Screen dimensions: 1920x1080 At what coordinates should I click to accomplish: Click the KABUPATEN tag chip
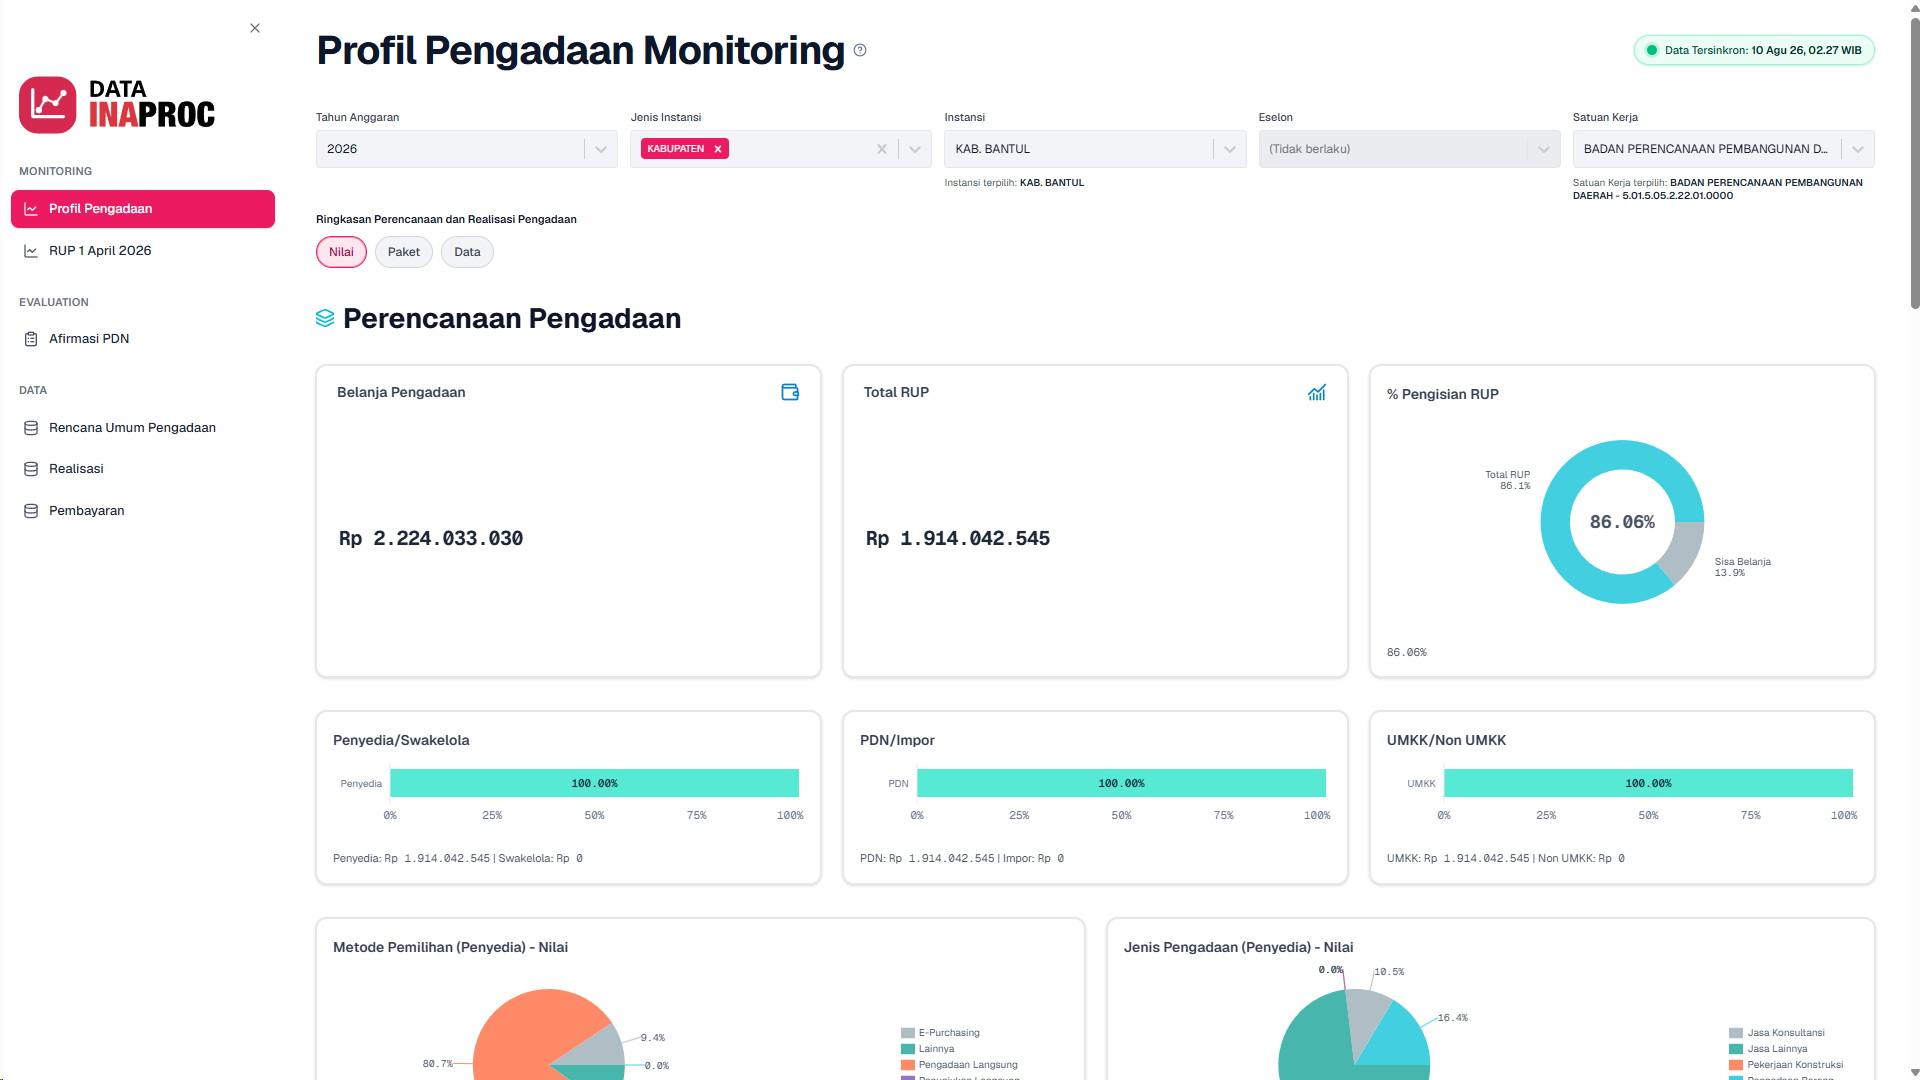click(685, 149)
